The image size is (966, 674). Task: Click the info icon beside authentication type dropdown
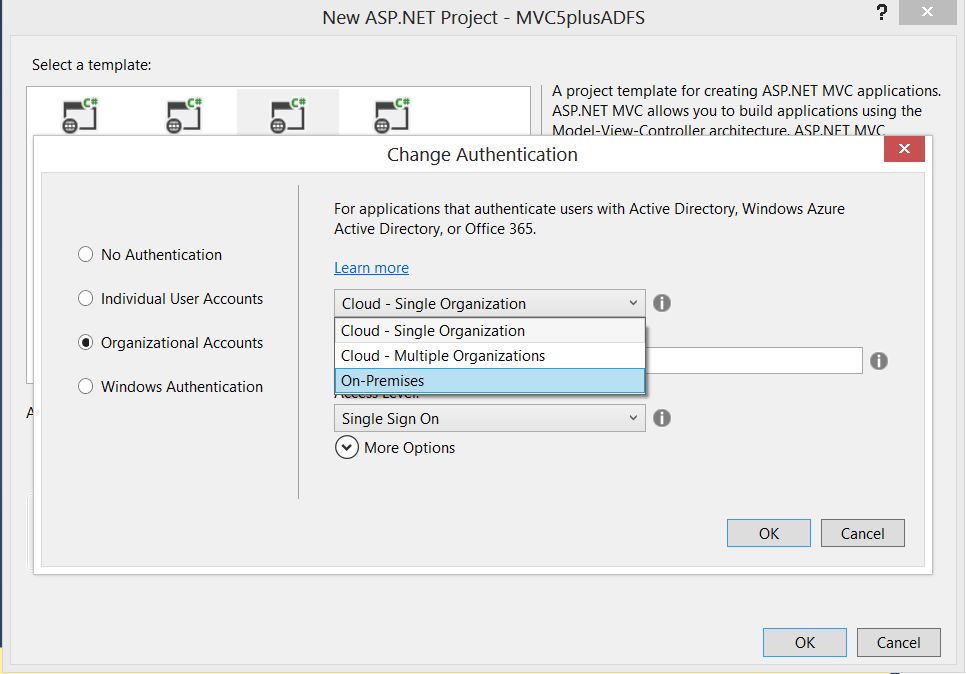tap(662, 303)
